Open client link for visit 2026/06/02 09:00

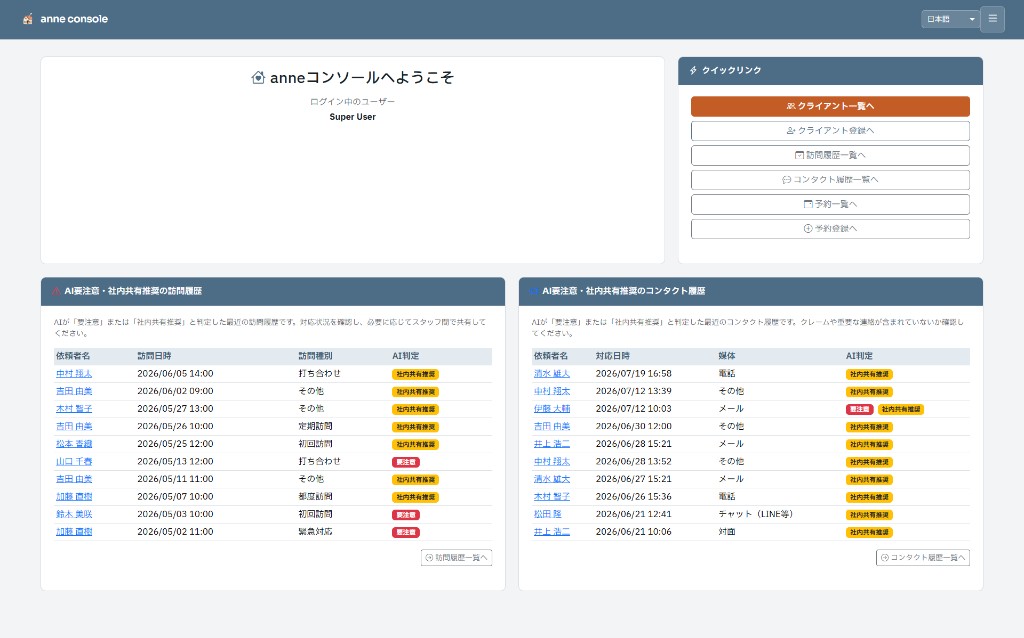(74, 391)
